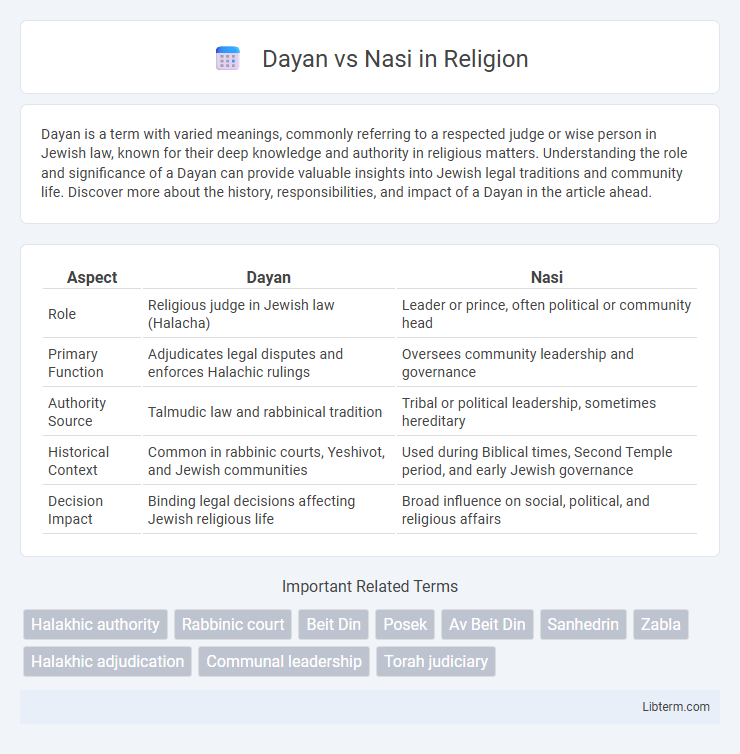Viewport: 740px width, 754px height.
Task: Select the 'Communal leadership' tag
Action: pyautogui.click(x=284, y=661)
